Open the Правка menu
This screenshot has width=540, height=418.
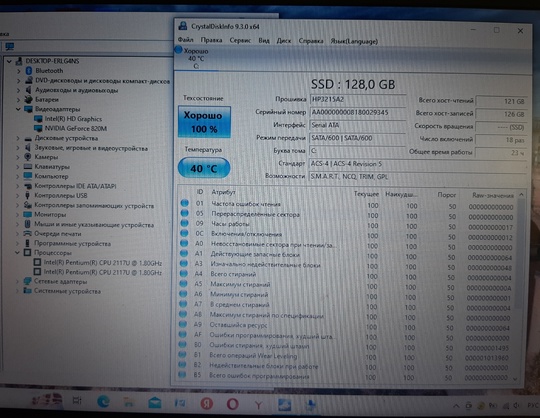211,40
